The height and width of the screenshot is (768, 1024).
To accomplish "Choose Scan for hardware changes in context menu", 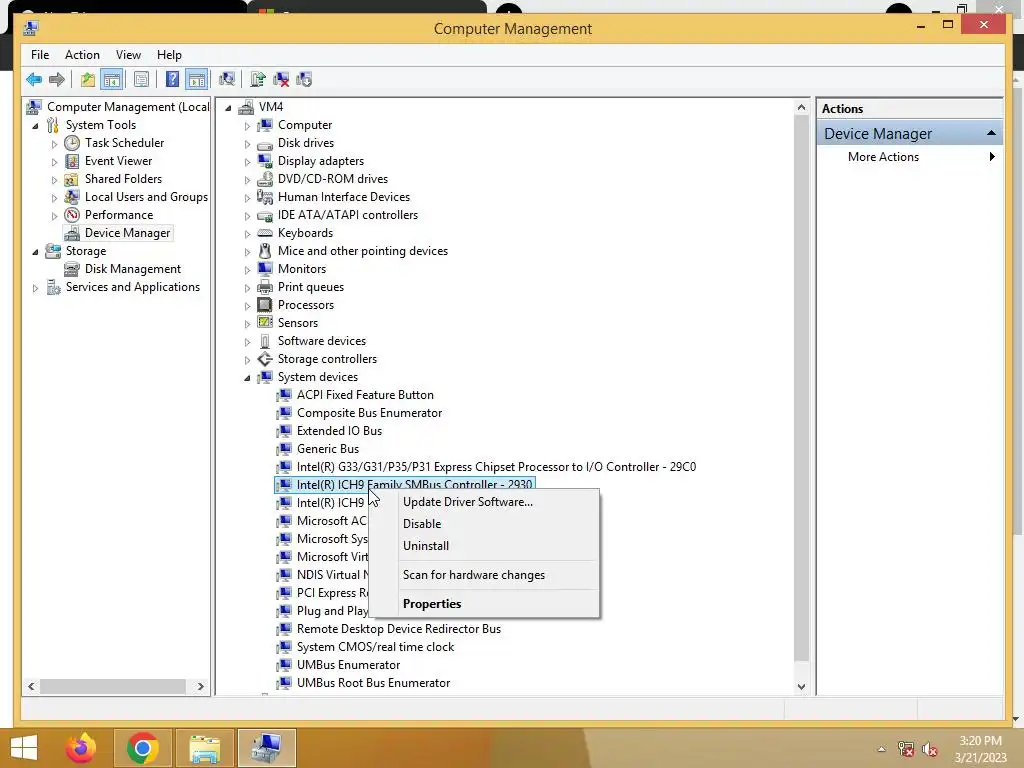I will tap(473, 575).
